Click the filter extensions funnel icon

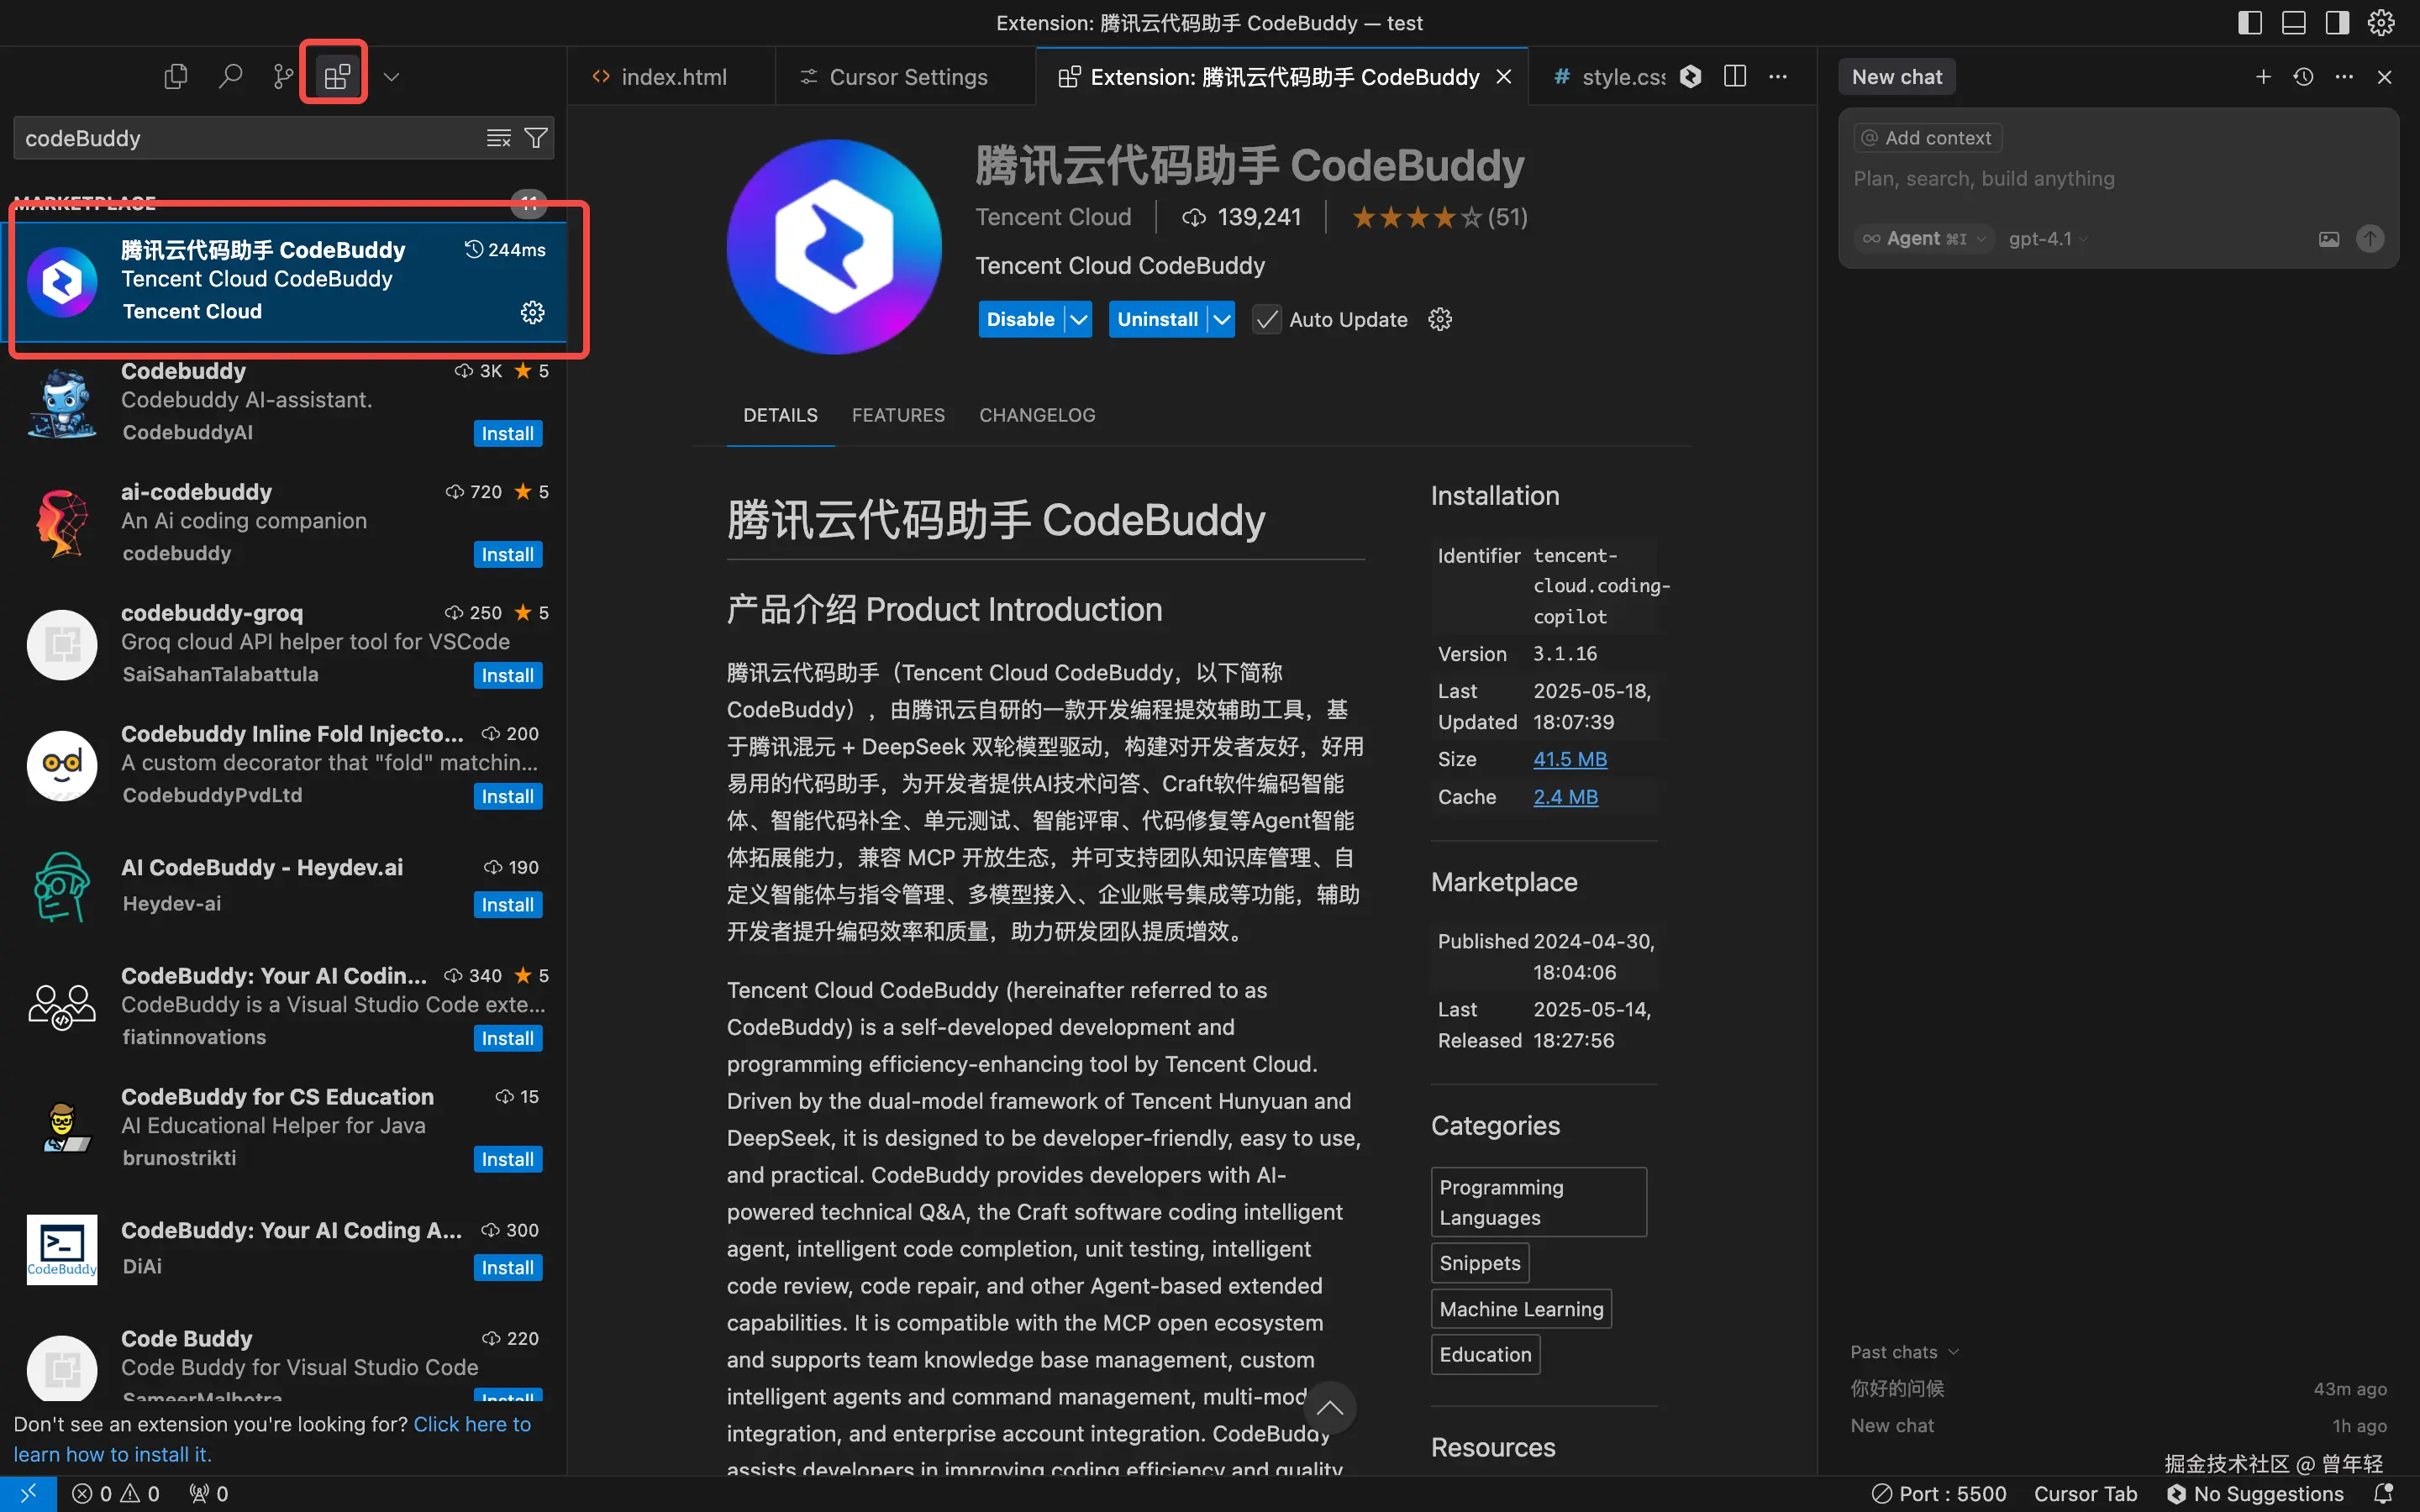point(536,138)
